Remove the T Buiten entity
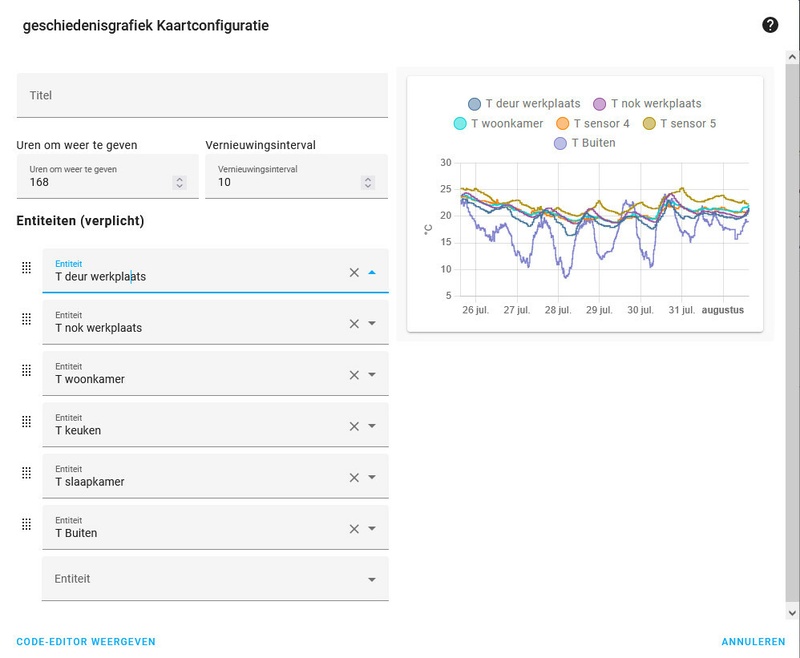 coord(354,529)
